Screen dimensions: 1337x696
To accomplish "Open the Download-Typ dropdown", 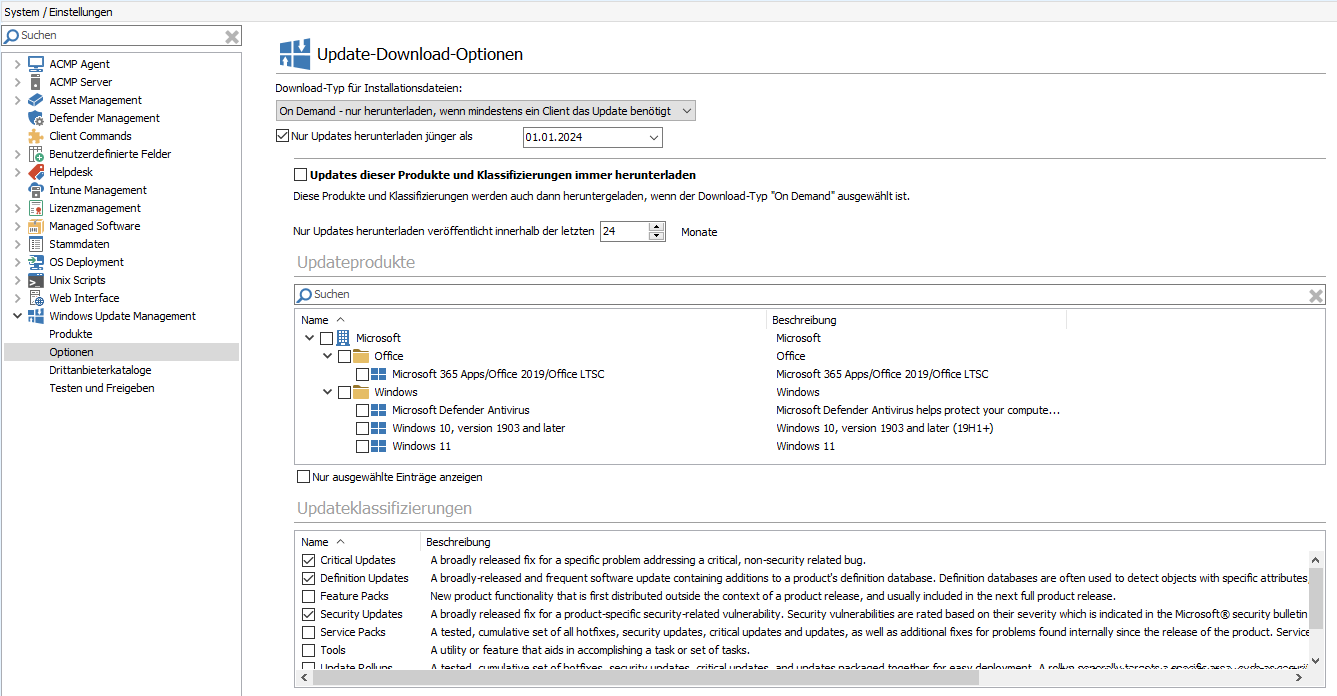I will (687, 110).
